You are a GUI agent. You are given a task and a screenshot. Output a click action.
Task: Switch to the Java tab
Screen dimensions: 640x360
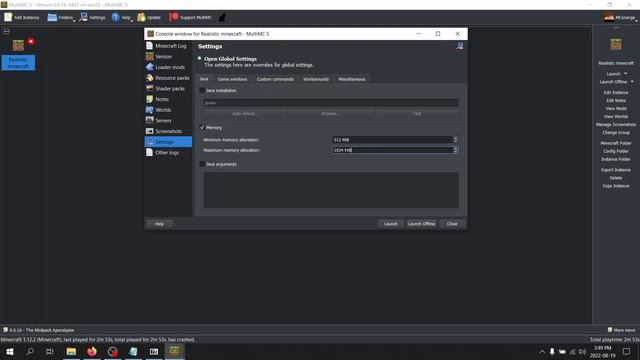pyautogui.click(x=204, y=79)
